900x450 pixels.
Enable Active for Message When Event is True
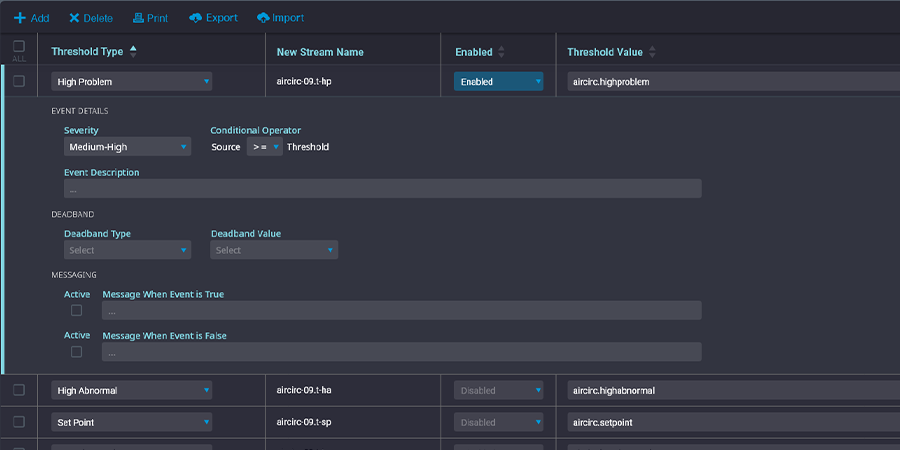76,310
